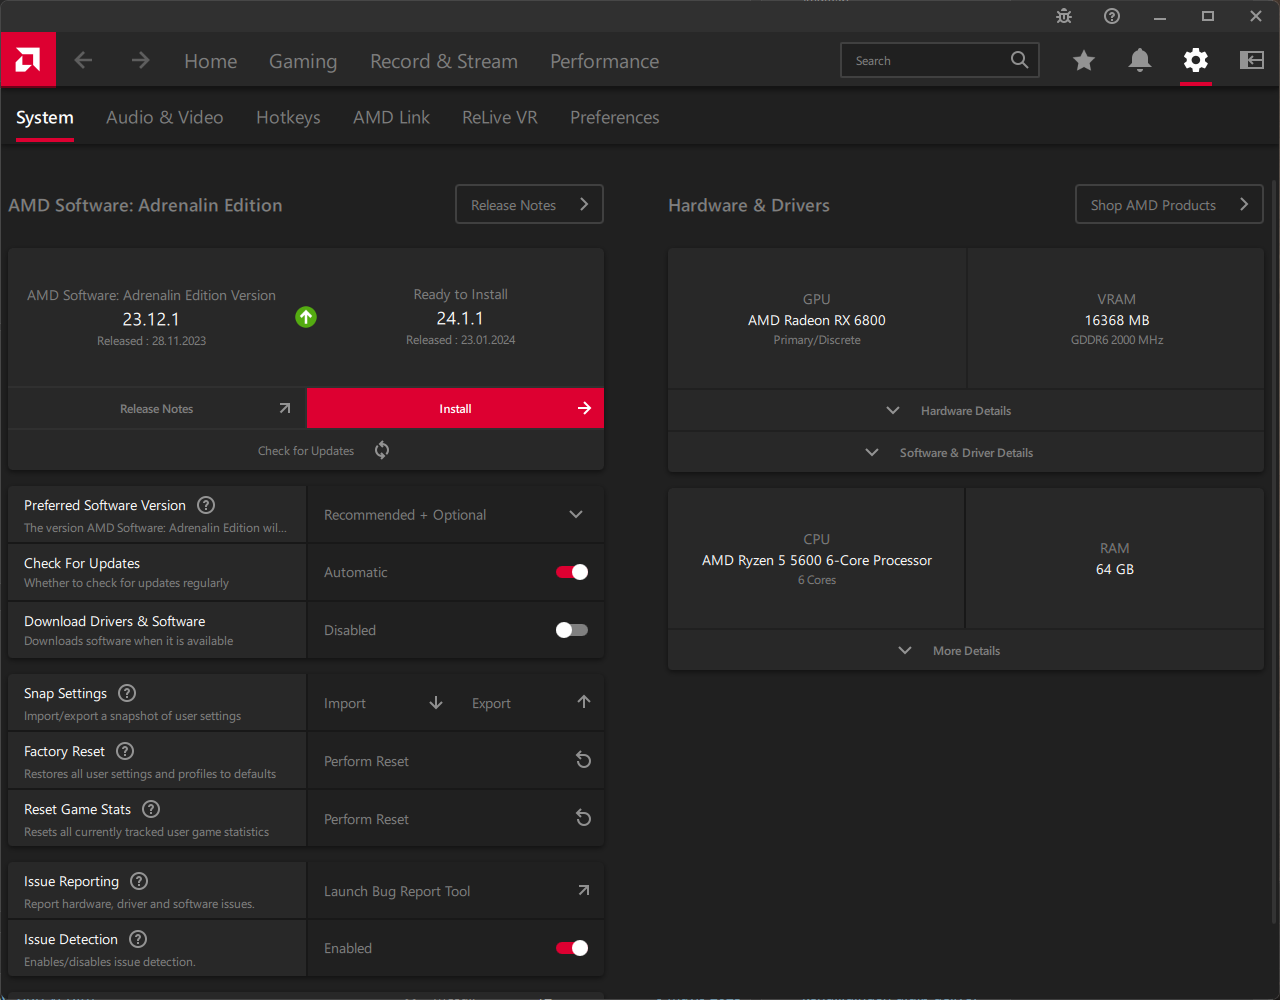Show help for Snap Settings

127,693
